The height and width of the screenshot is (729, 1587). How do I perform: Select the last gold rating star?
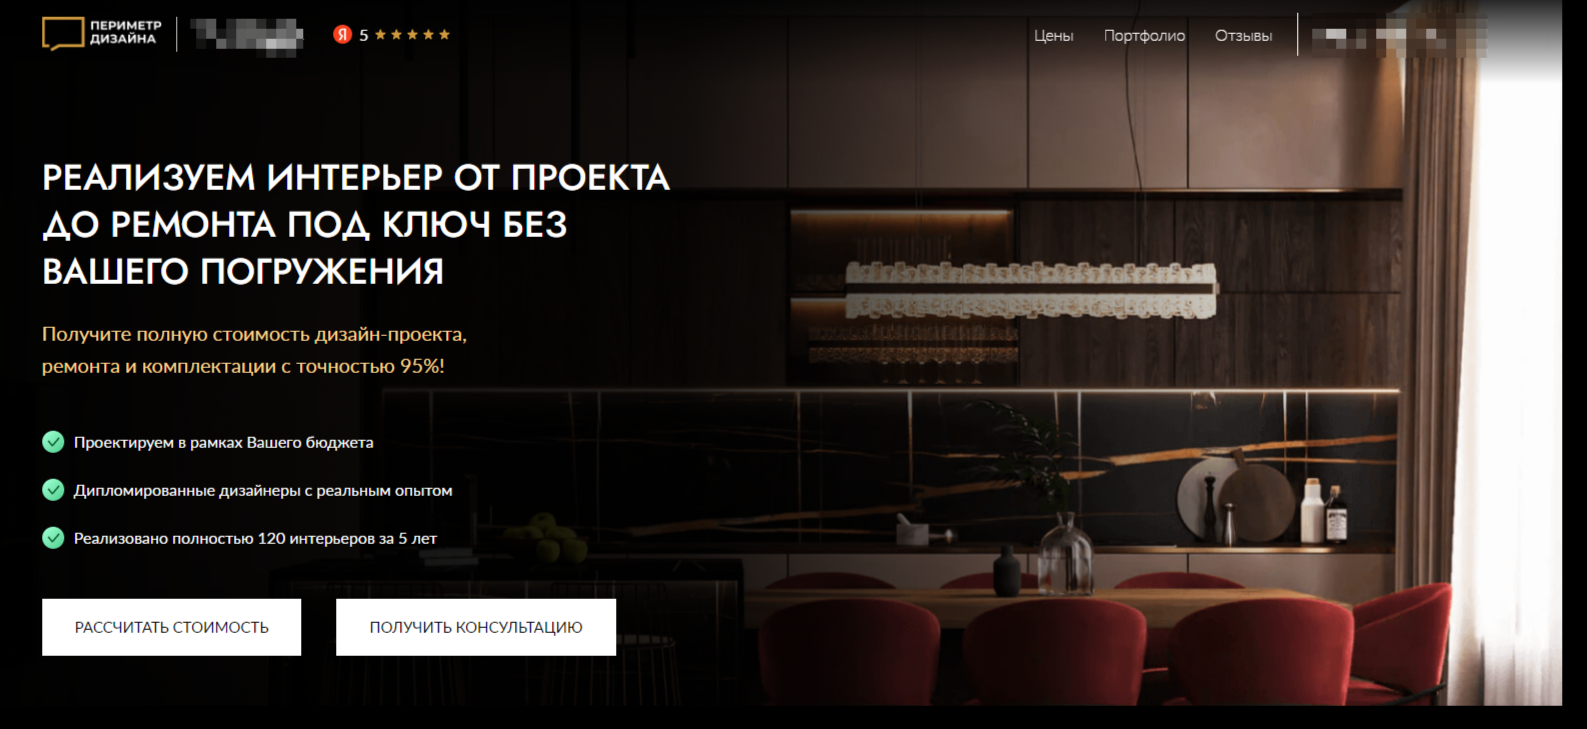(444, 35)
